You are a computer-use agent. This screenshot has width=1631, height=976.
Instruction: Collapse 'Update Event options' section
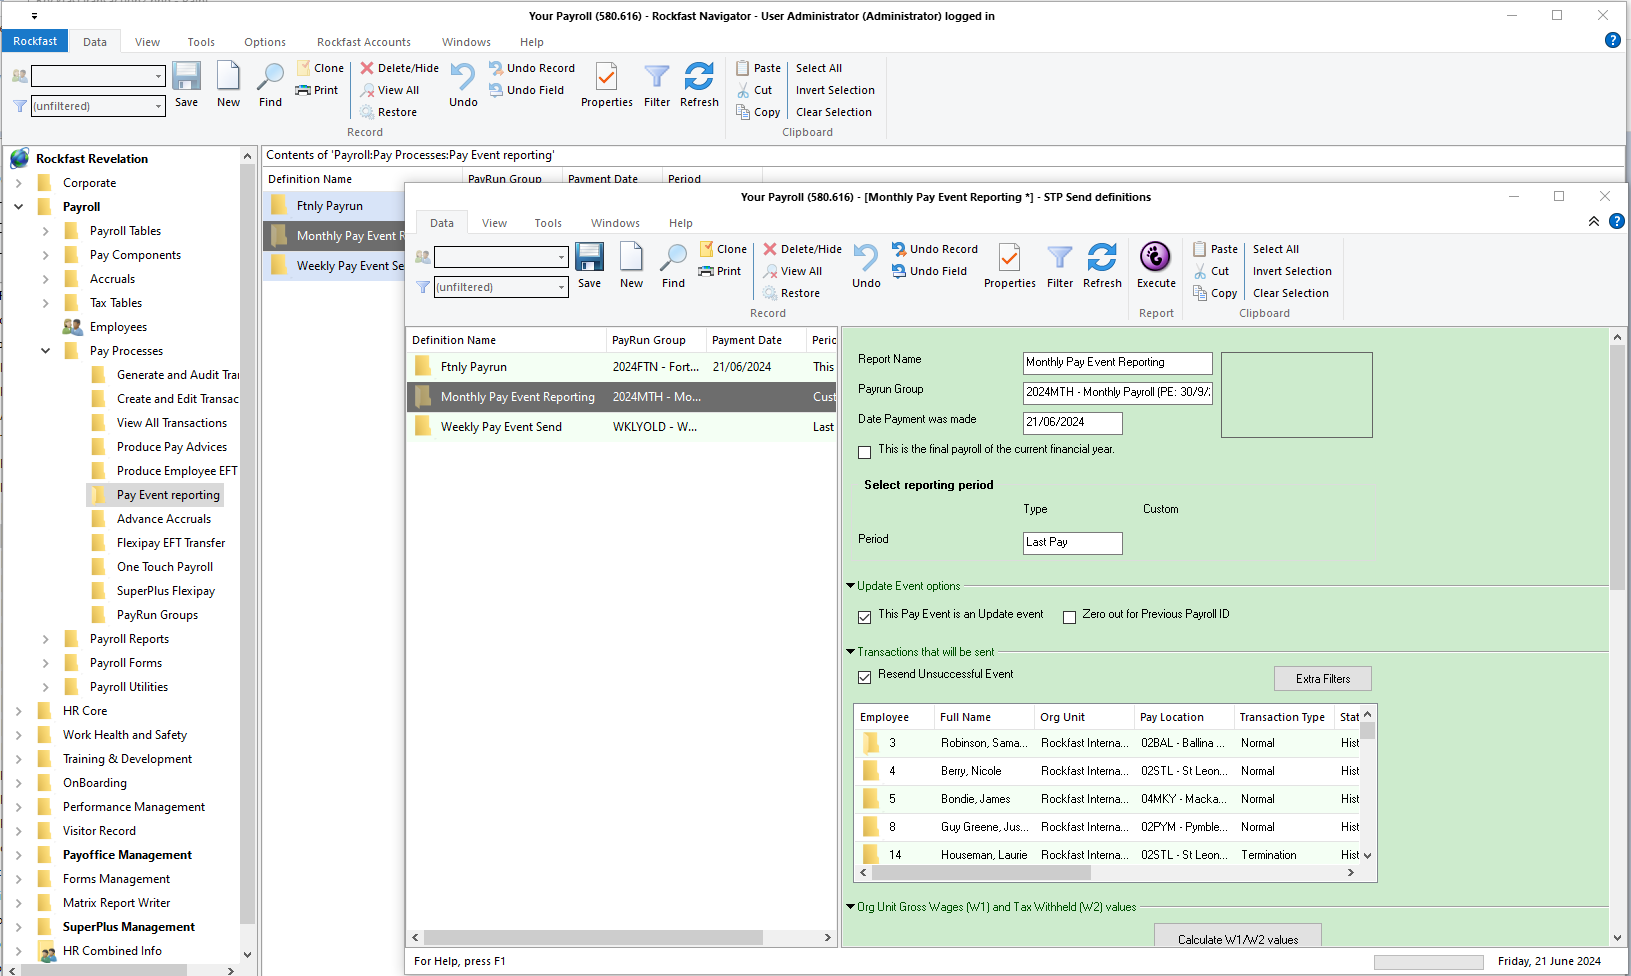point(850,586)
